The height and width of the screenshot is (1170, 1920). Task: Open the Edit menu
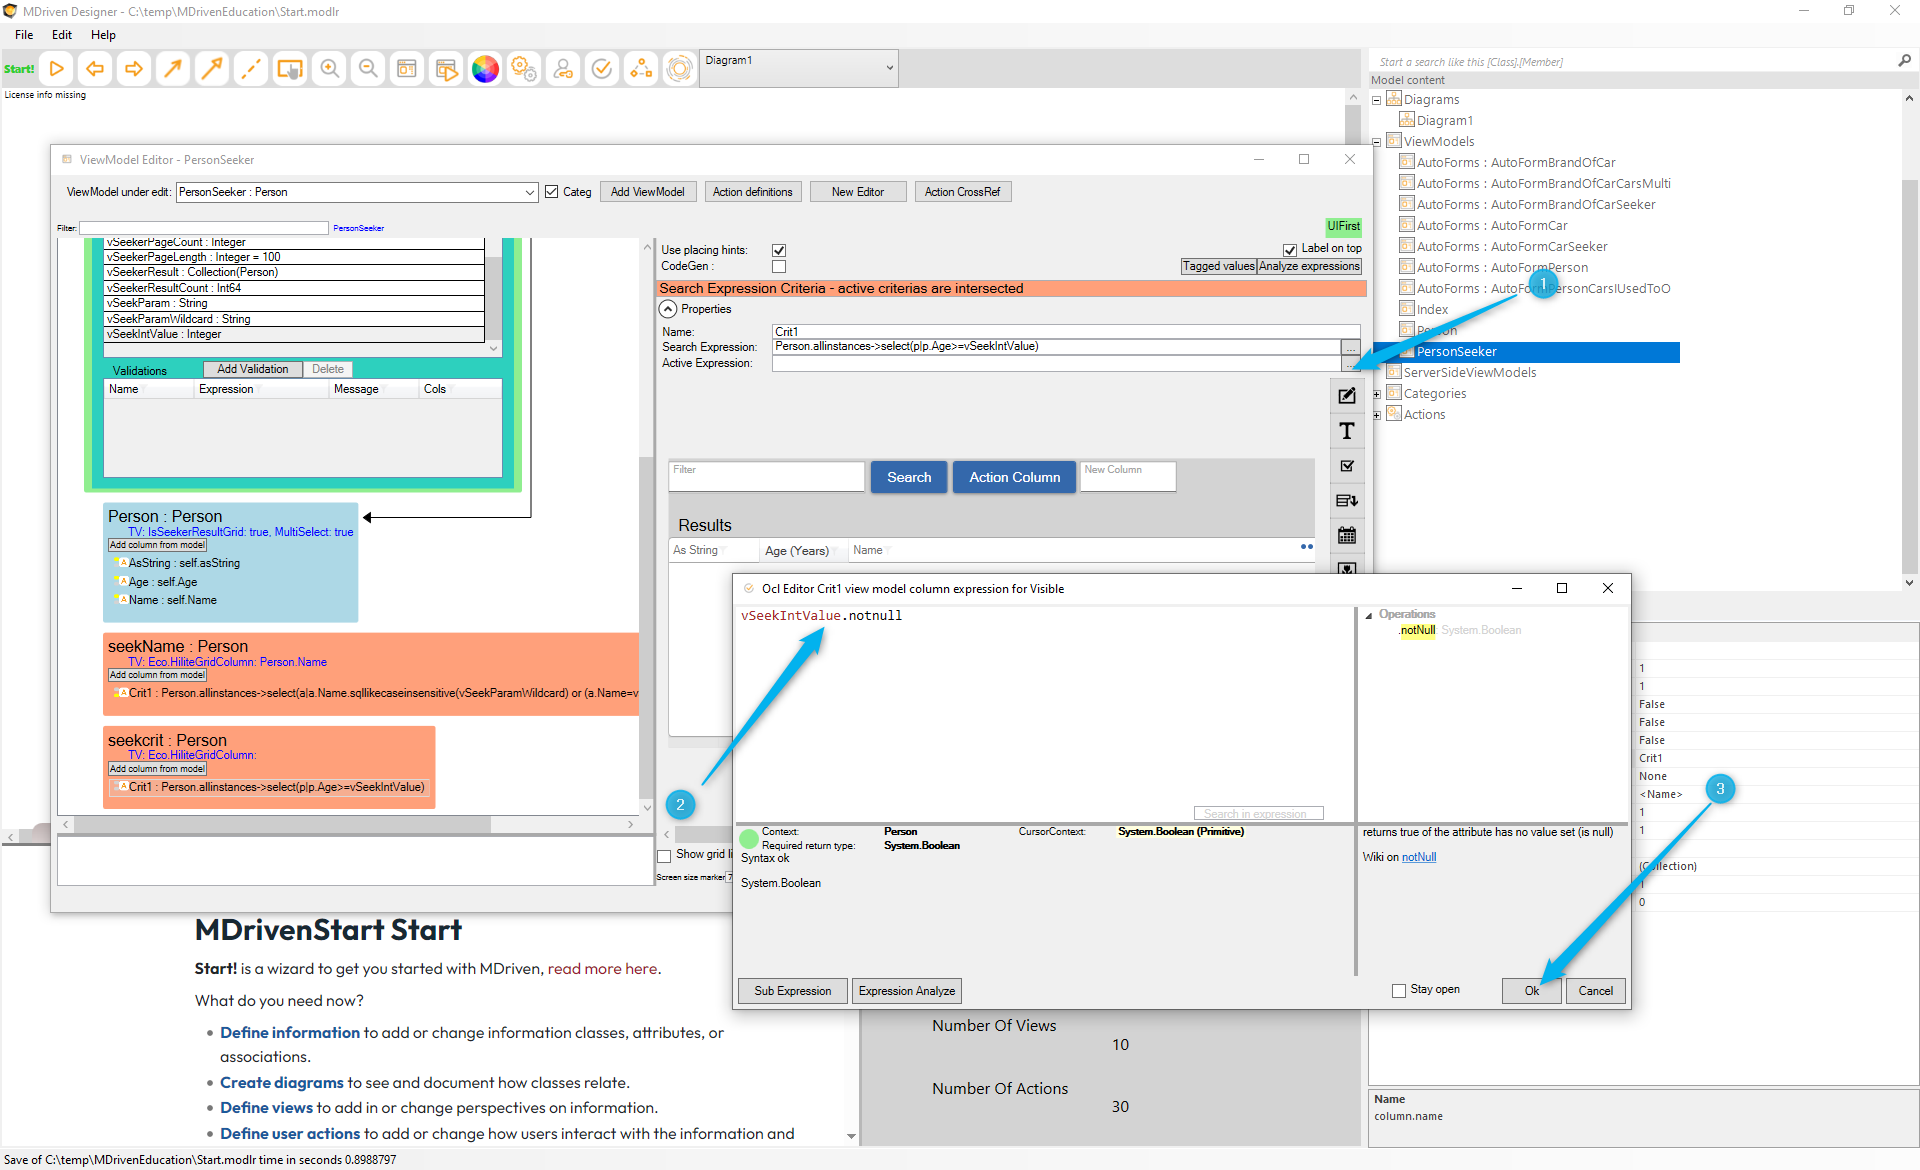pyautogui.click(x=61, y=35)
